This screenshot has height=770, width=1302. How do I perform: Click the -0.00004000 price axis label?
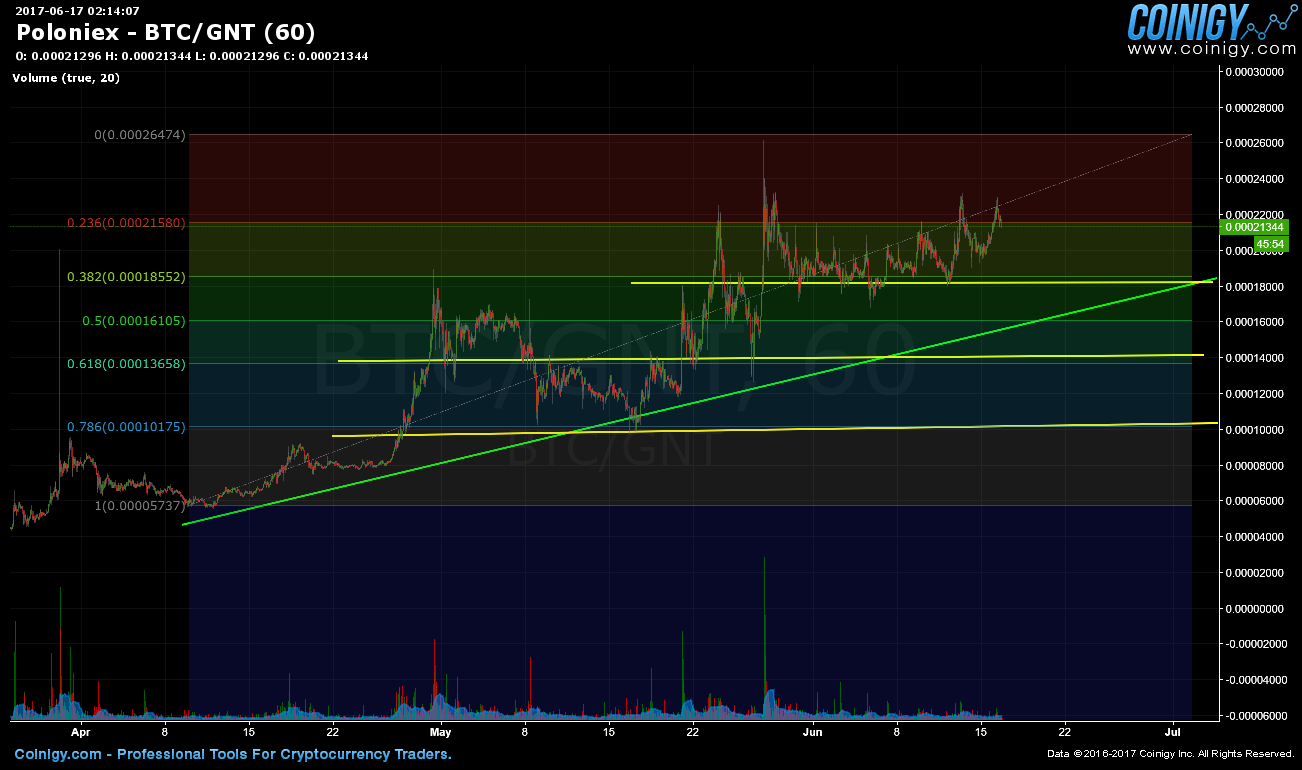tap(1254, 680)
